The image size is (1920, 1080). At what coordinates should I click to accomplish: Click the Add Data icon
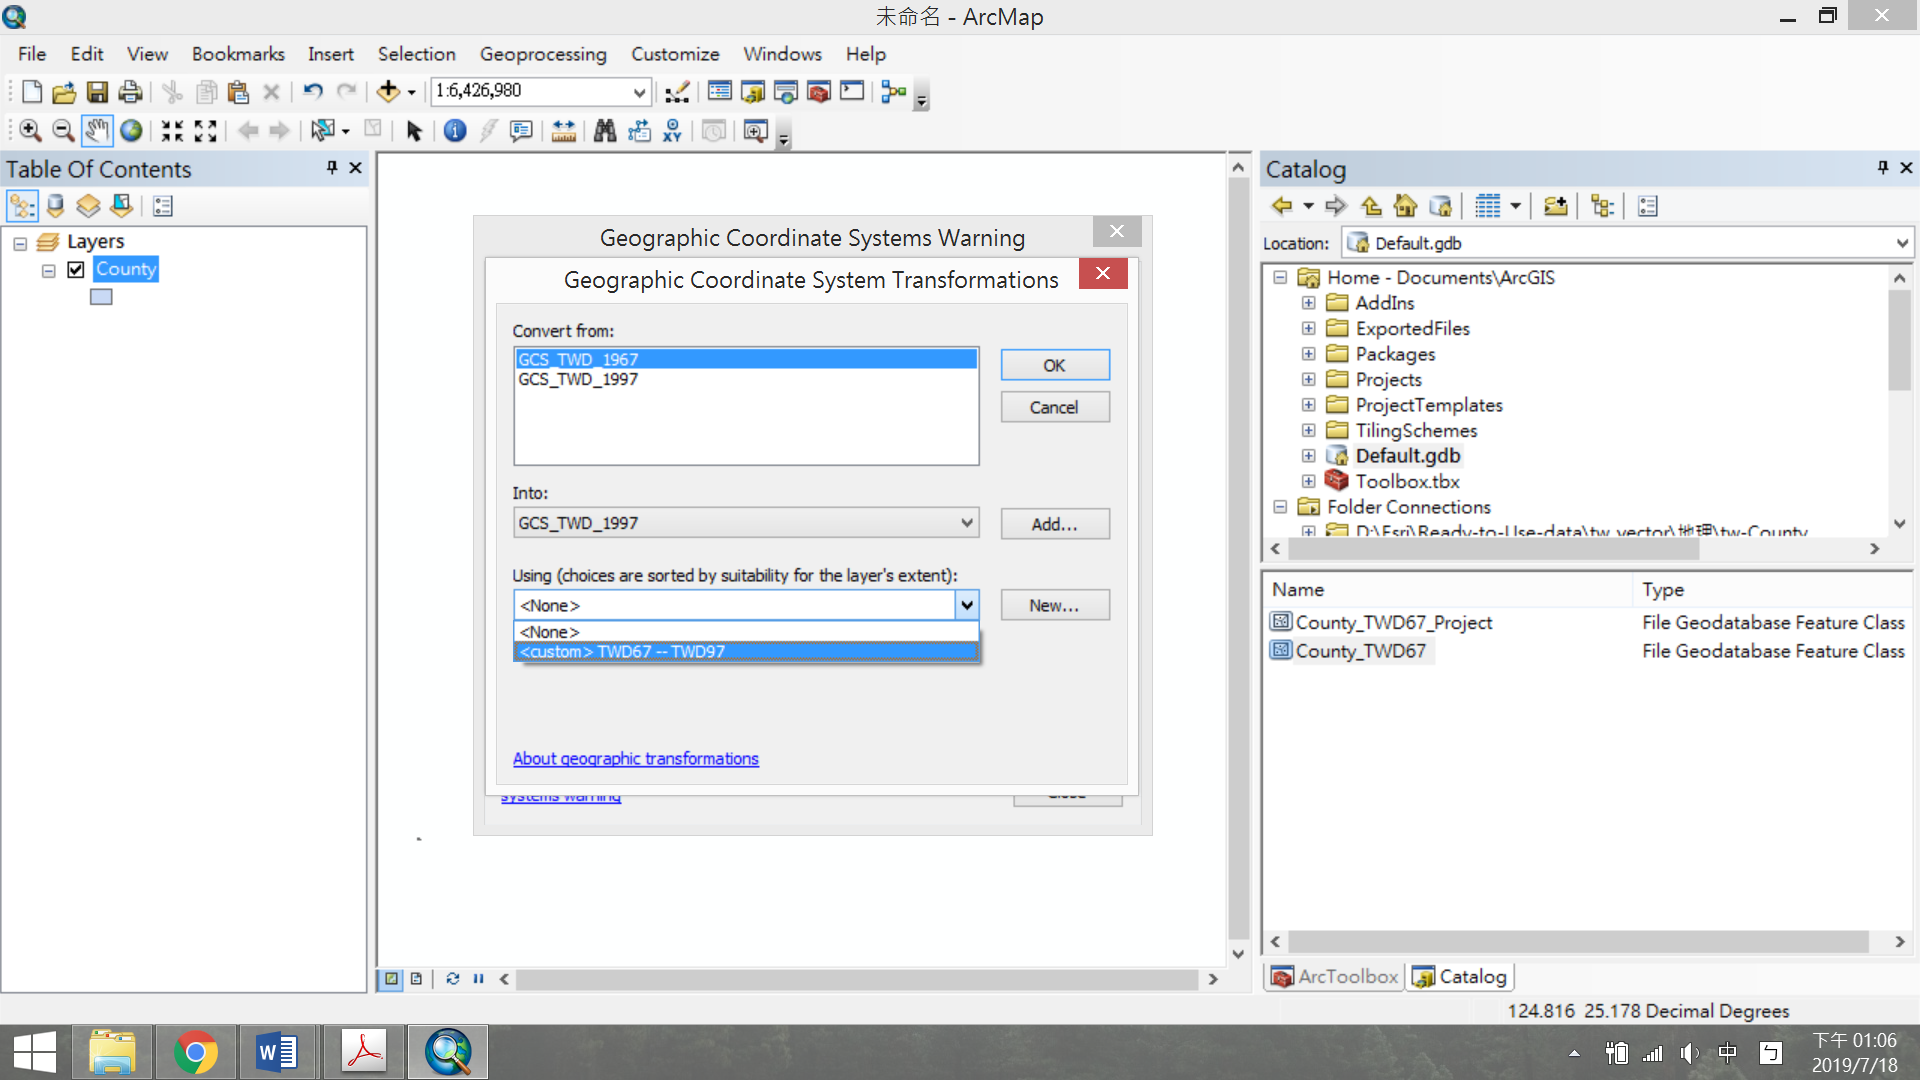[388, 92]
